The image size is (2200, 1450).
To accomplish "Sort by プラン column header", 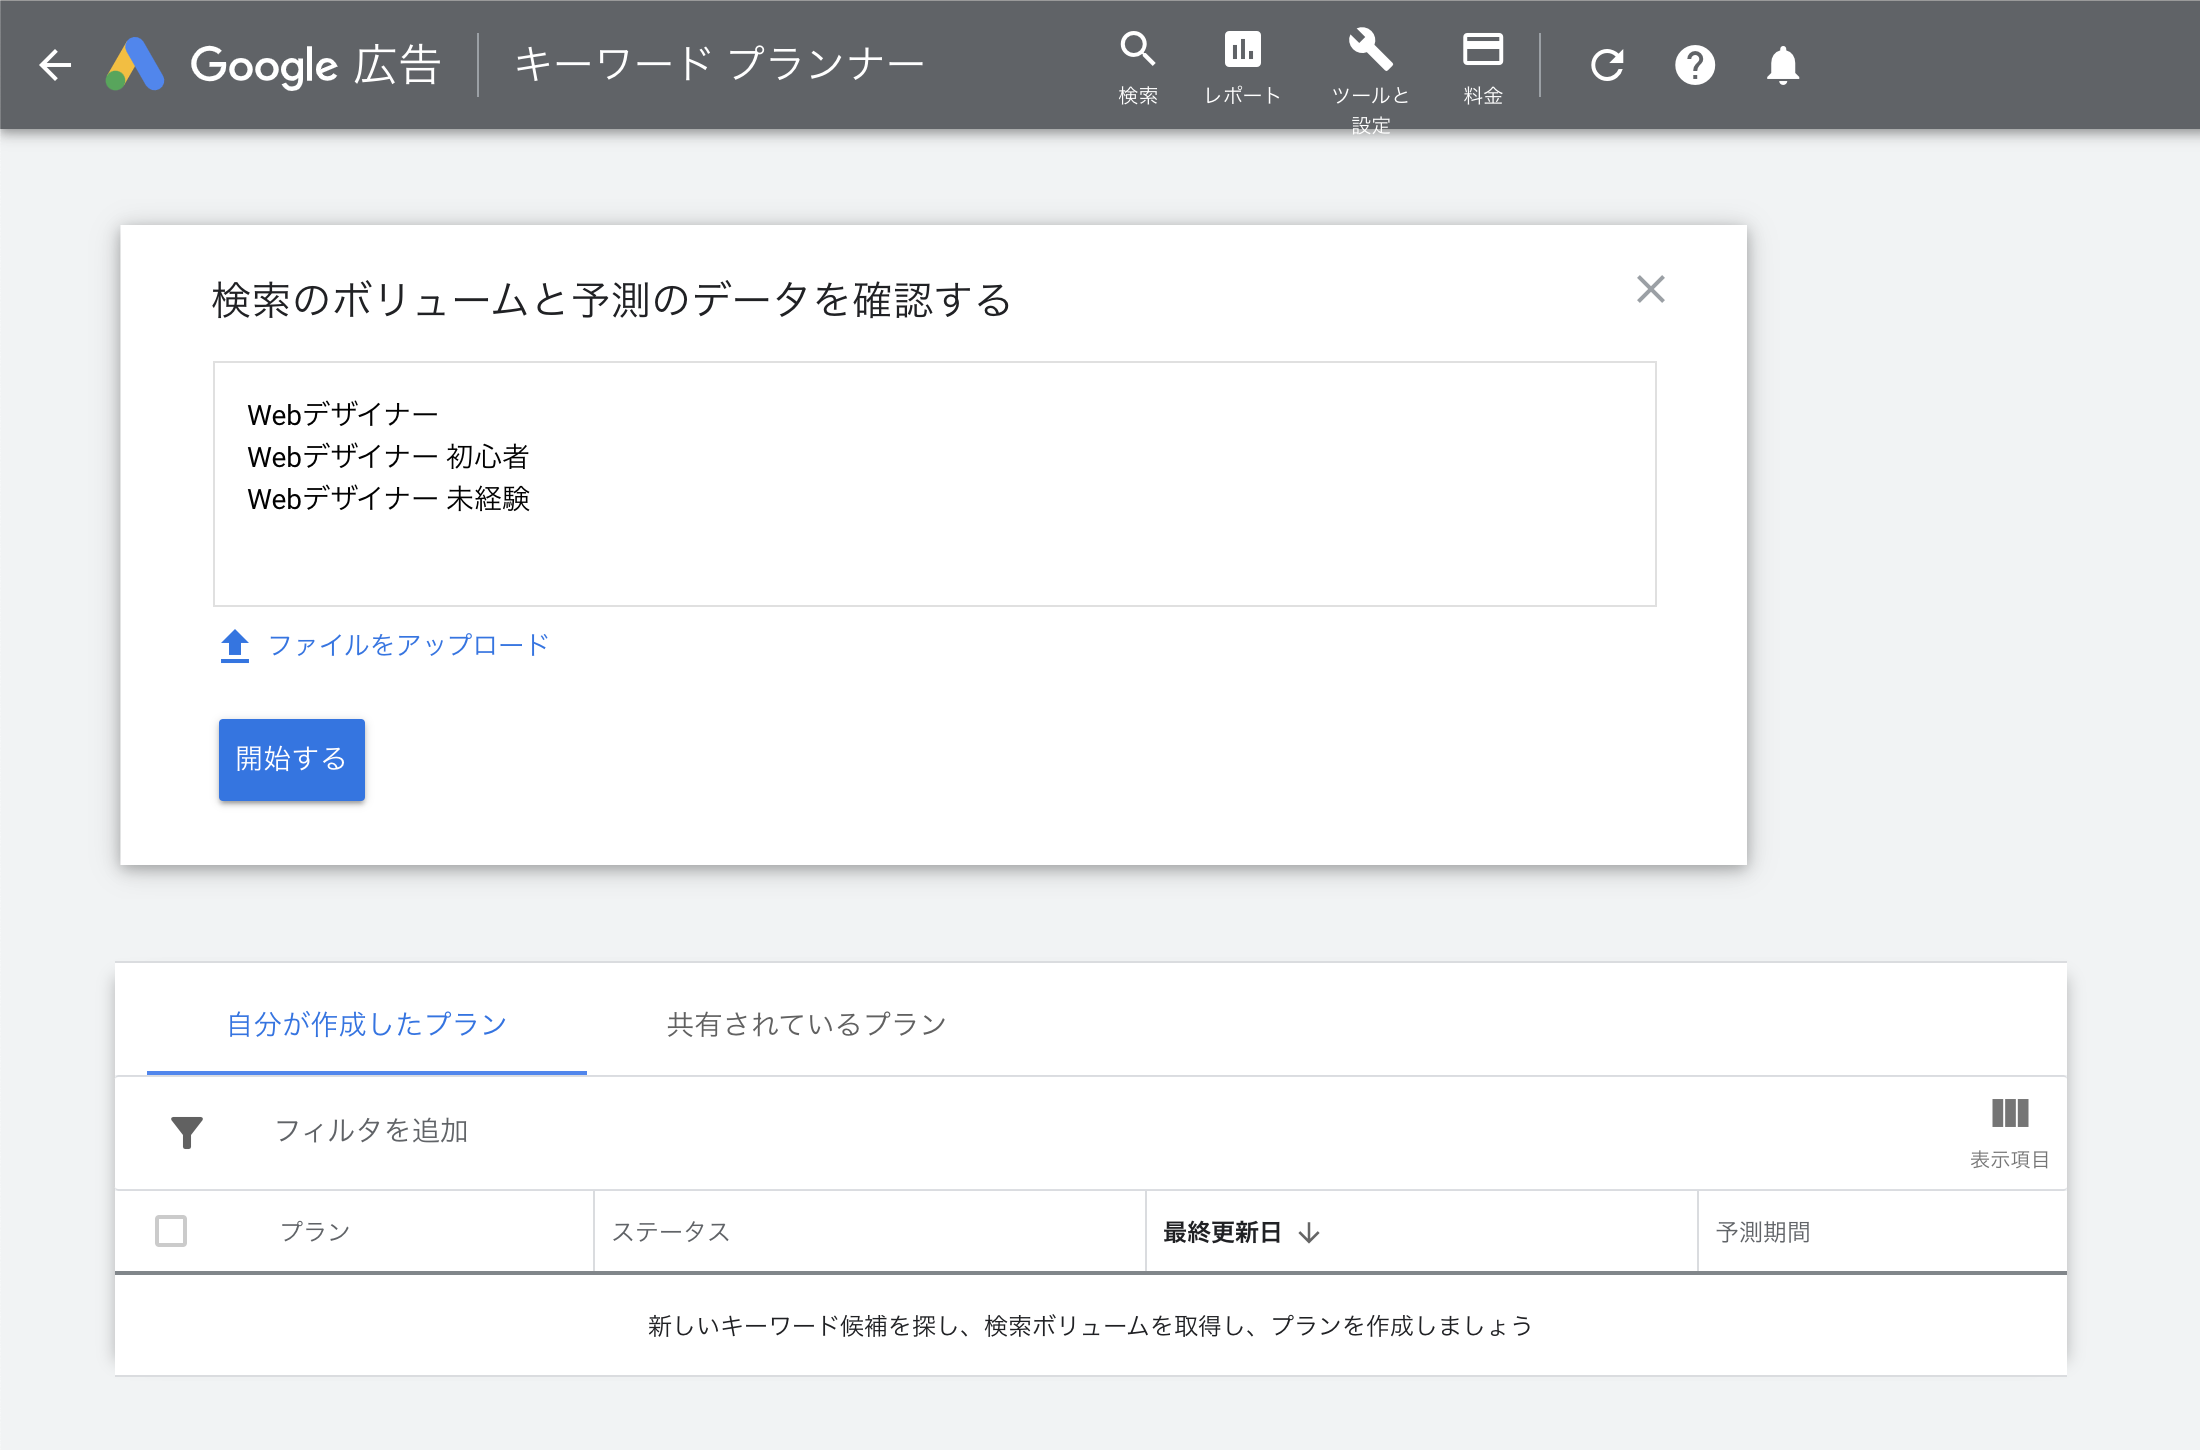I will [315, 1232].
